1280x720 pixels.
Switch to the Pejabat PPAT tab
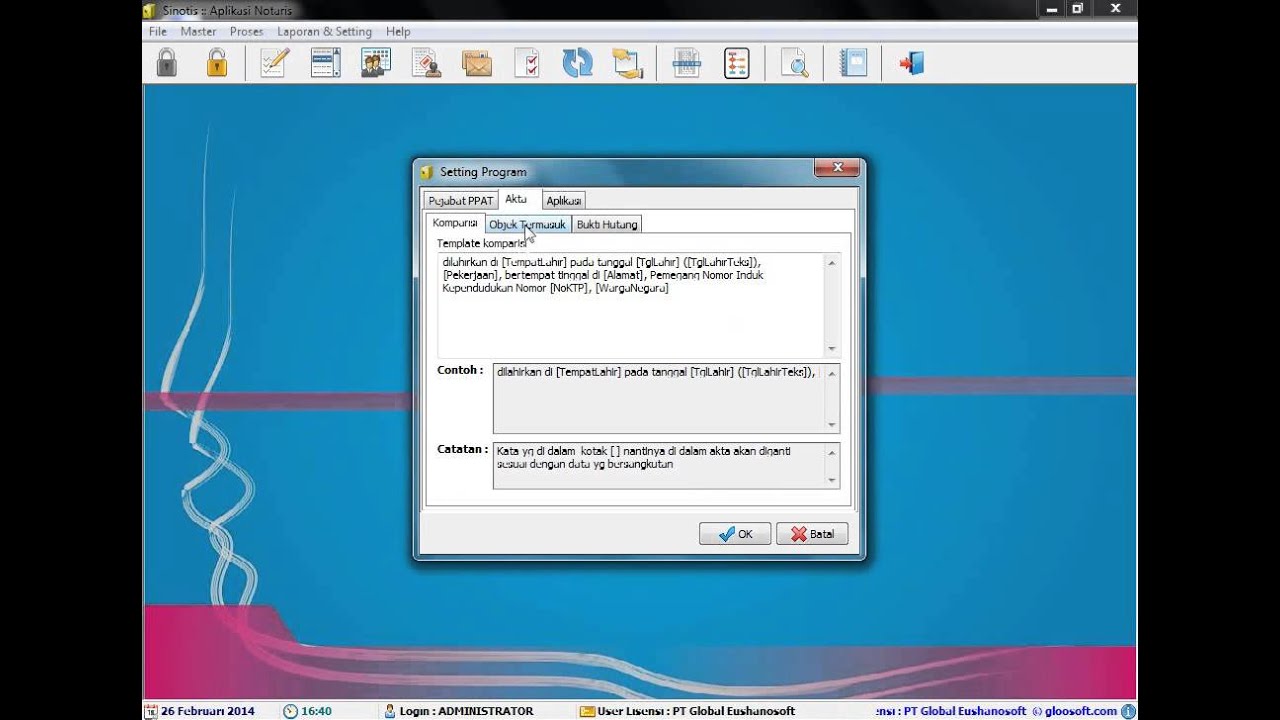[461, 200]
